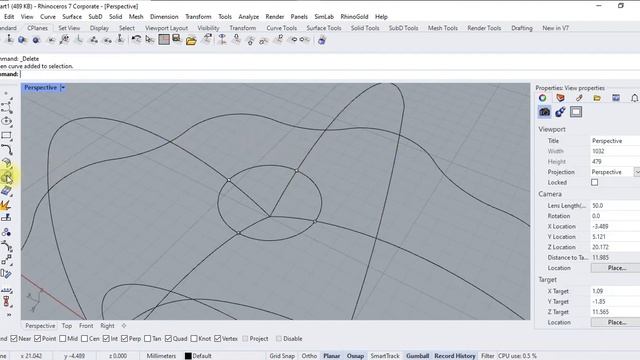Click the highlighted solid creation tool icon
This screenshot has height=360, width=640.
tap(7, 177)
